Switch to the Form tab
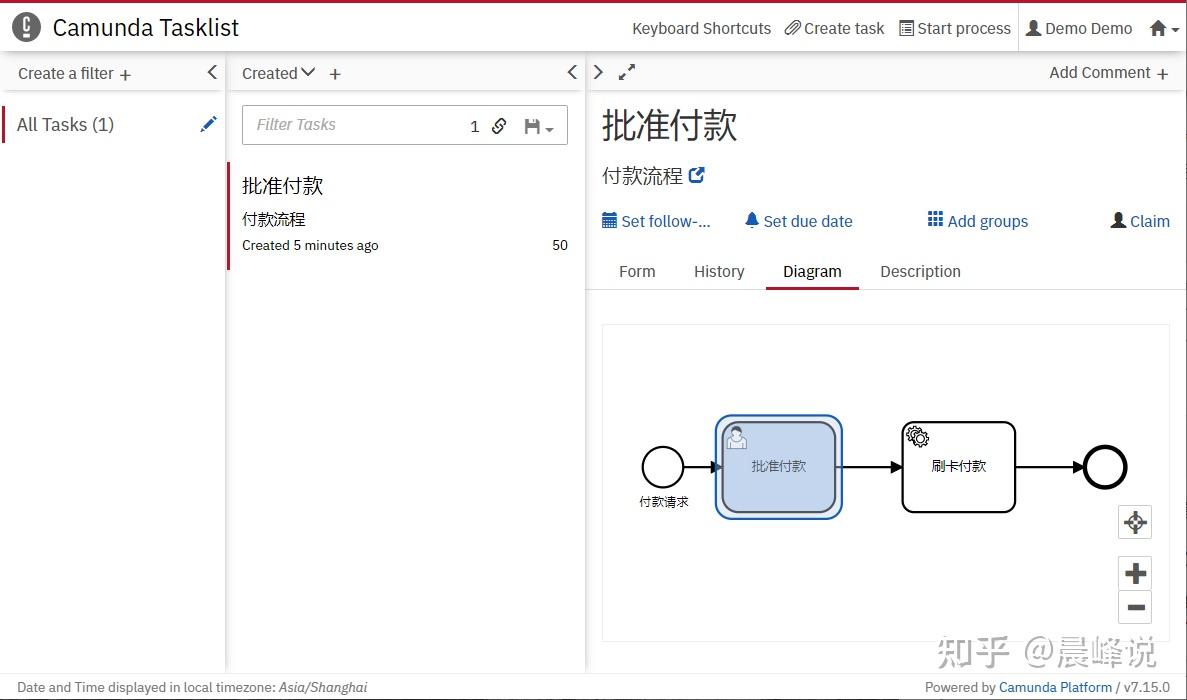The height and width of the screenshot is (700, 1187). [637, 271]
